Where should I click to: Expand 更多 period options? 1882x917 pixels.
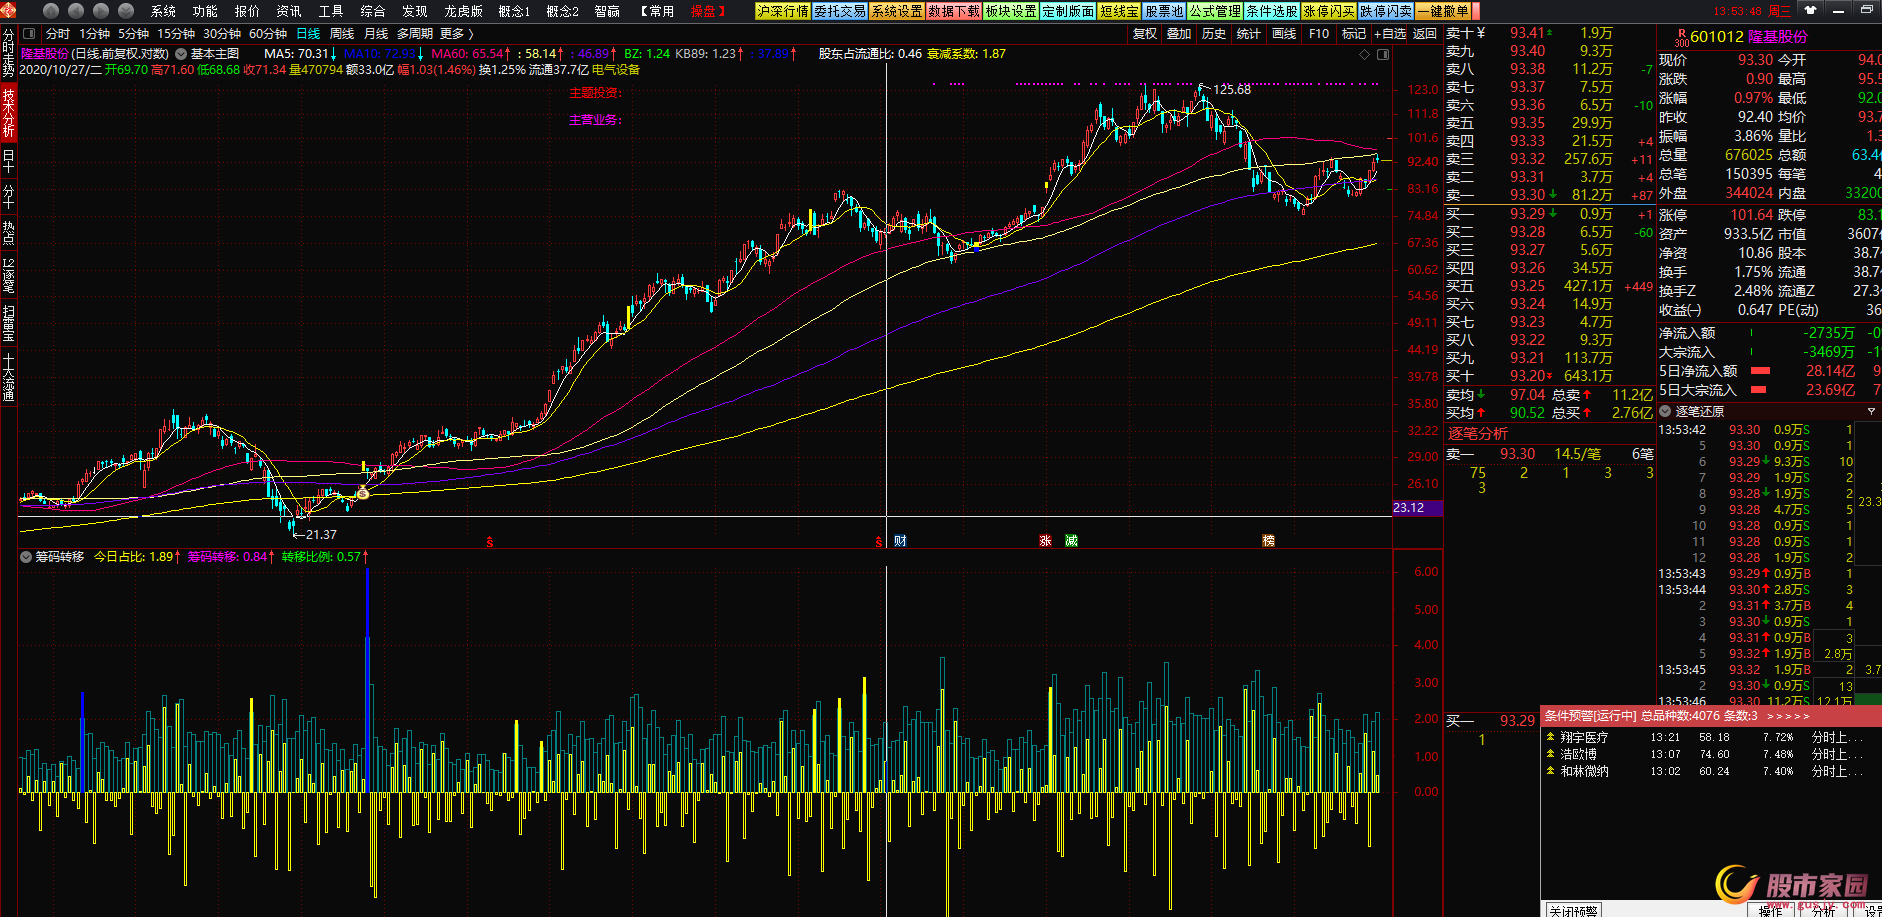pyautogui.click(x=456, y=34)
